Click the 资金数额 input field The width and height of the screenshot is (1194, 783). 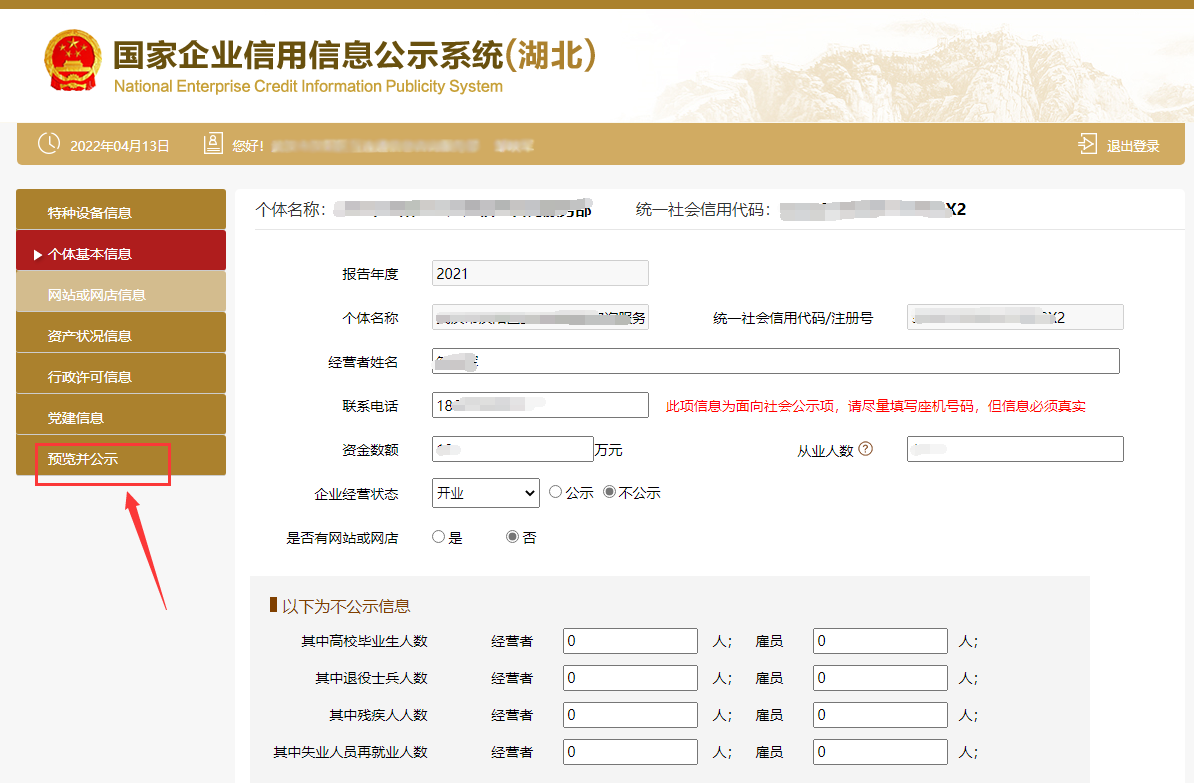(x=513, y=448)
